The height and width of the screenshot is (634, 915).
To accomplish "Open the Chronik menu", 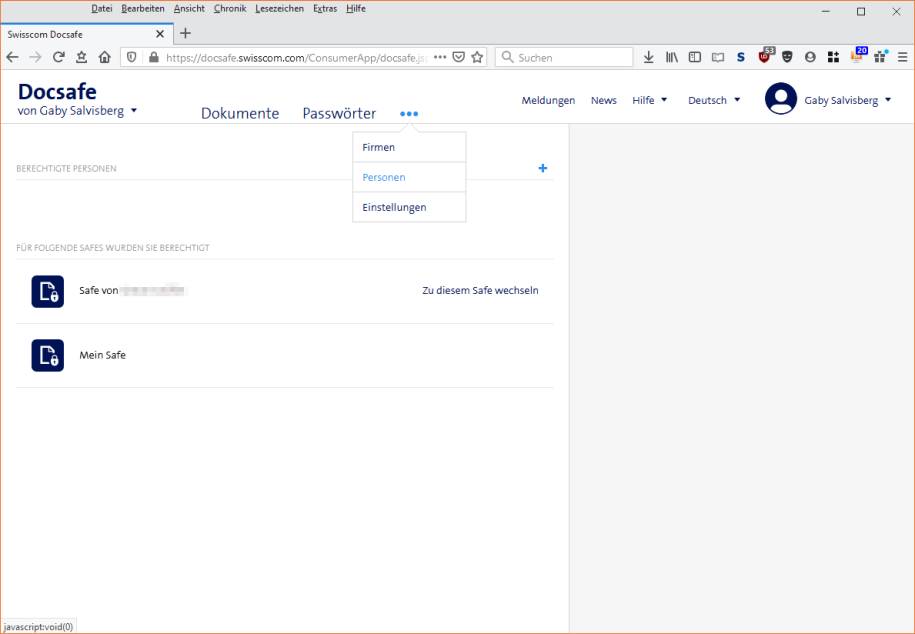I will point(230,8).
